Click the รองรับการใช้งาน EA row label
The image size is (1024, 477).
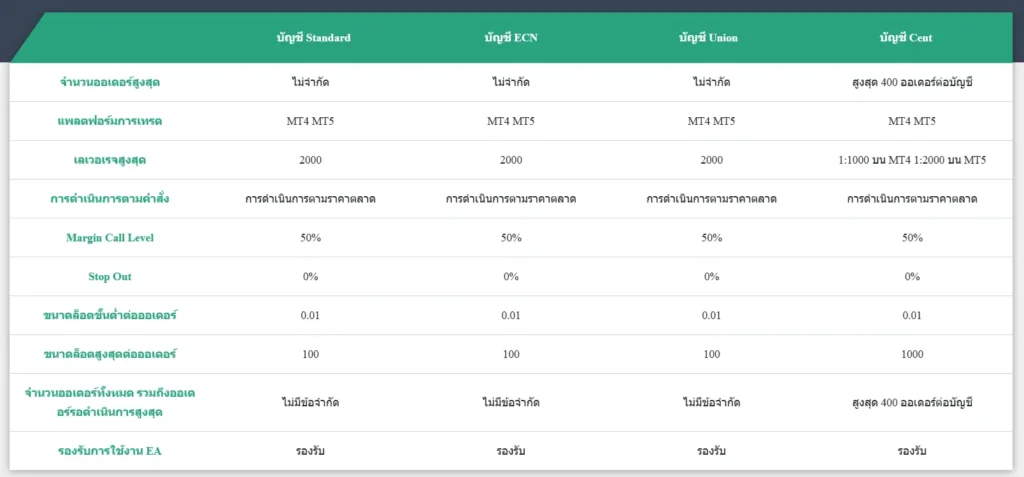(110, 451)
